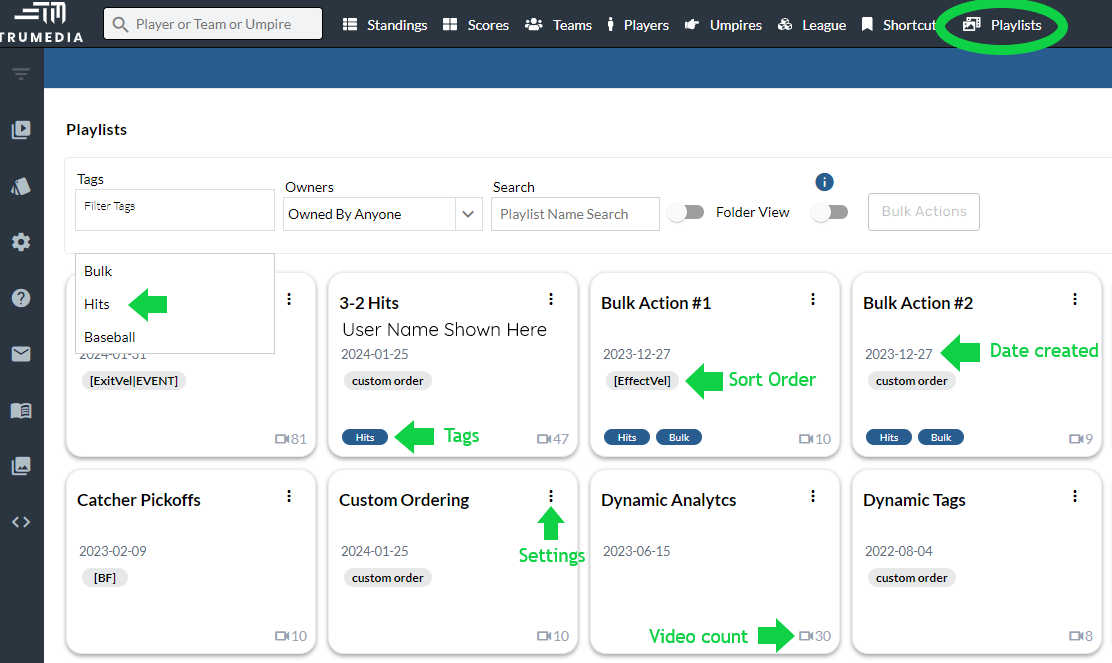Toggle the switch beneath the info icon
The image size is (1112, 663).
(830, 212)
